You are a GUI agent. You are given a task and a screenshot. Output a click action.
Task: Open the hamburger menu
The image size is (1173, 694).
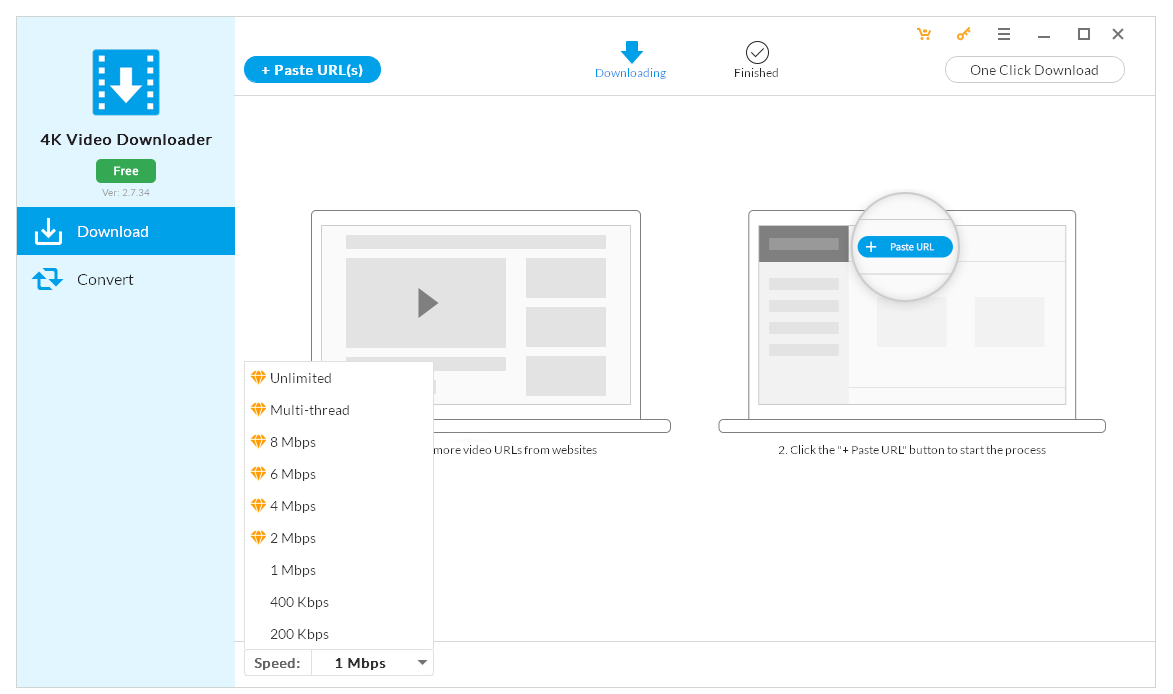[x=1004, y=33]
